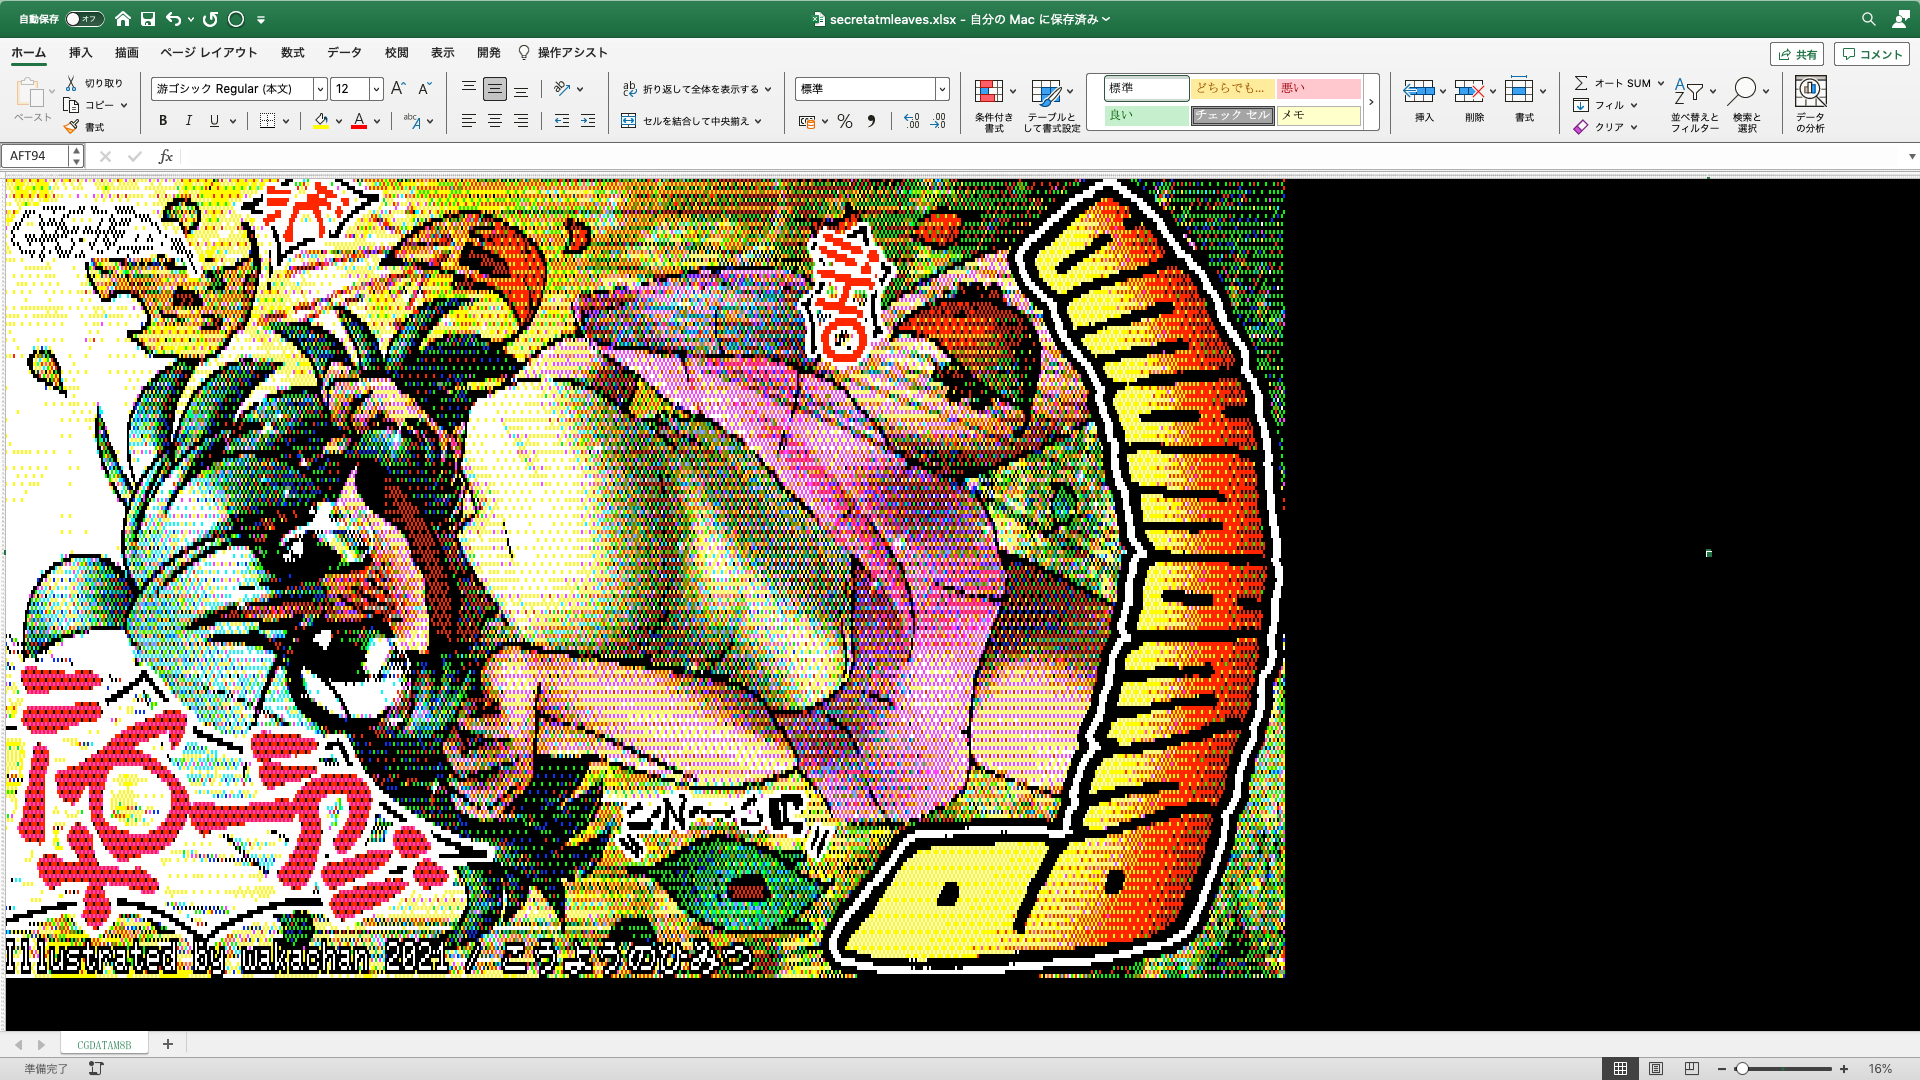
Task: Click the Save floppy disk icon
Action: coord(148,19)
